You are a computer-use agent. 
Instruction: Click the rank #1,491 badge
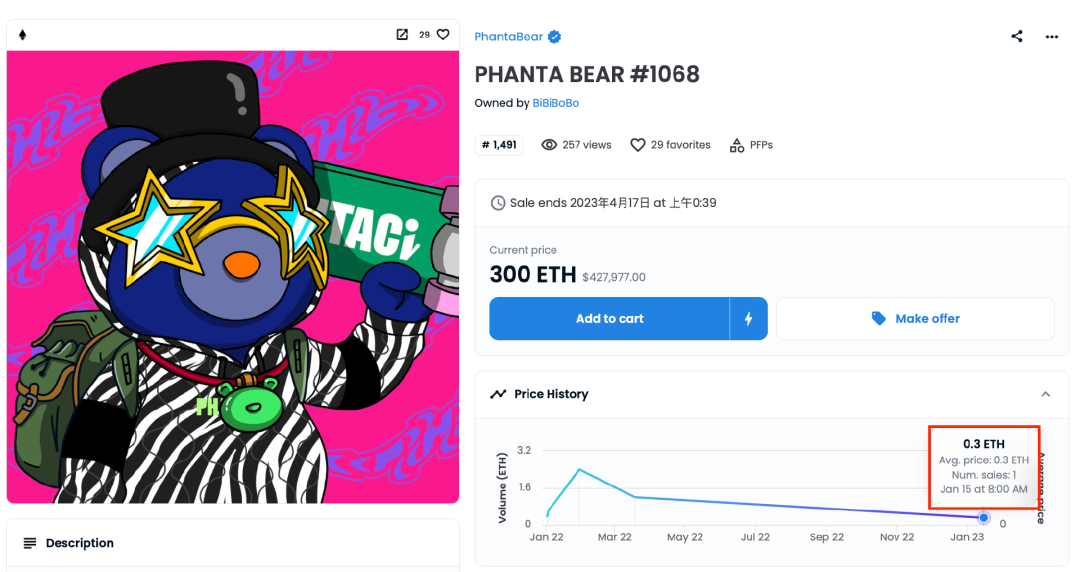click(x=499, y=145)
